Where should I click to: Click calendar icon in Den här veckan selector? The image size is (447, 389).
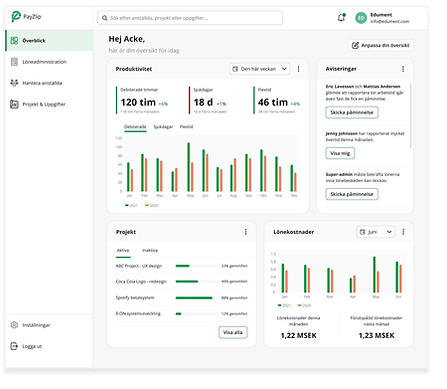point(235,69)
